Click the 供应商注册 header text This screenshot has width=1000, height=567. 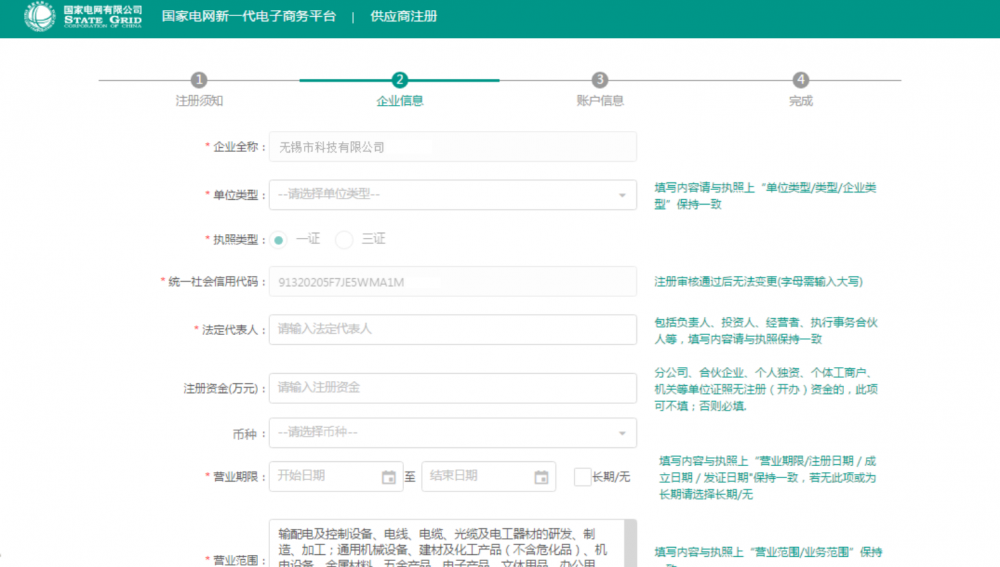[x=404, y=16]
